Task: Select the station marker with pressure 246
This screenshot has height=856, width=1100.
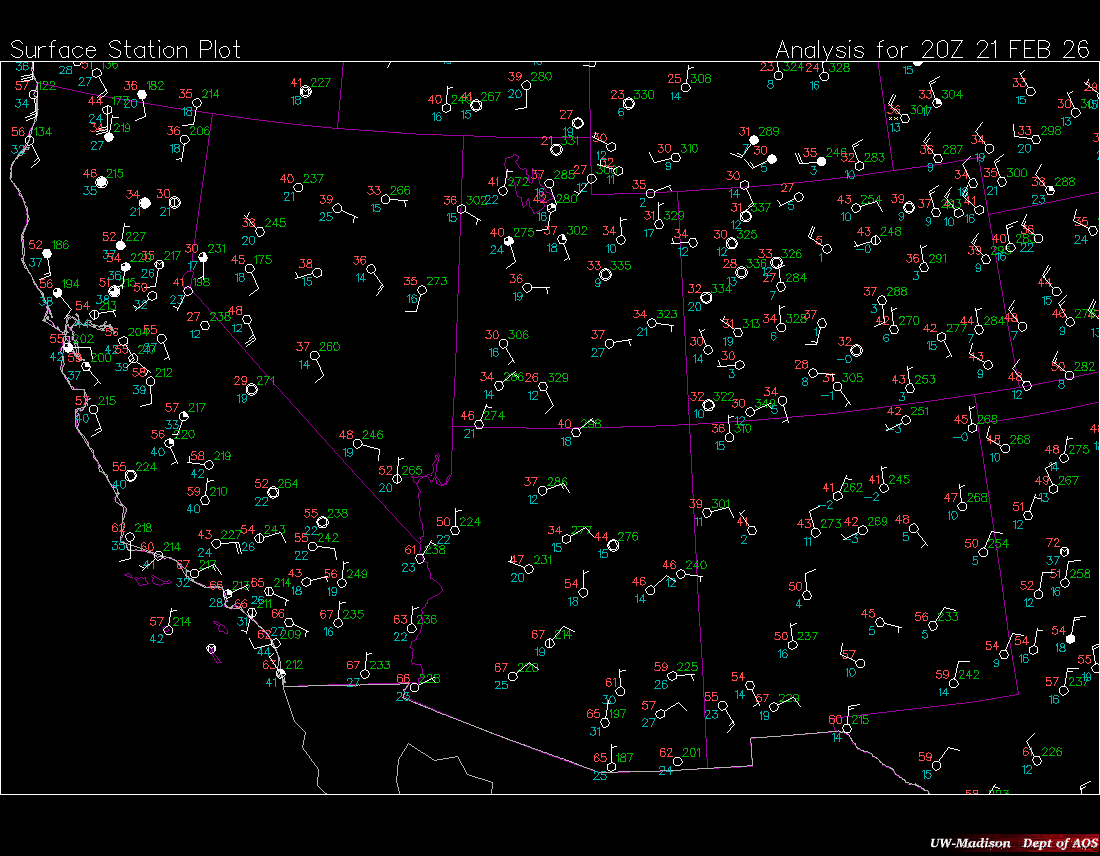Action: 359,443
